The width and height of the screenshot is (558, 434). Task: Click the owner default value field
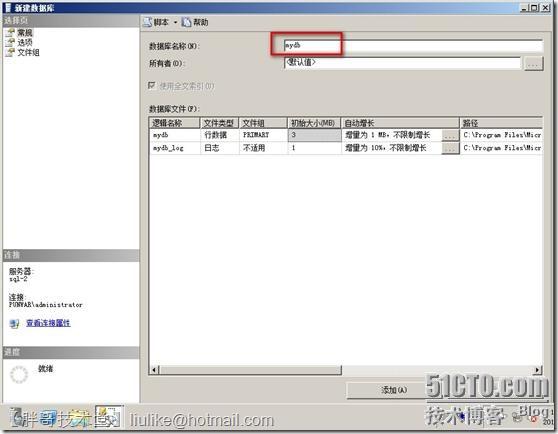point(402,63)
